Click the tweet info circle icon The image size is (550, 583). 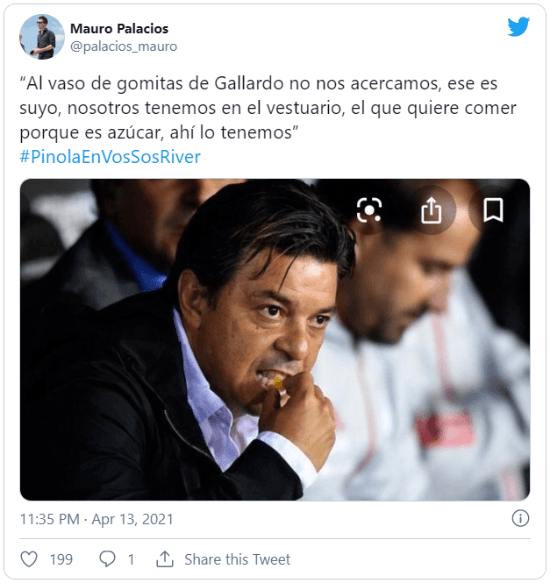coord(520,518)
